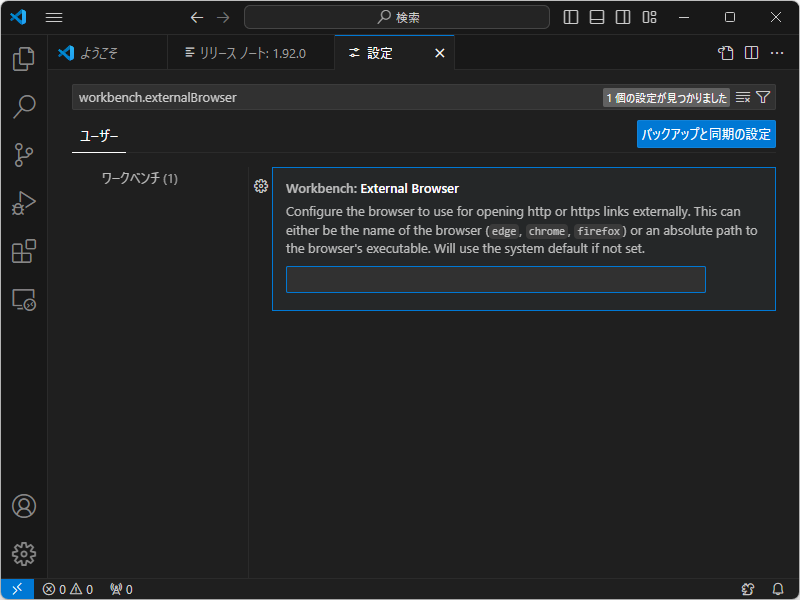The width and height of the screenshot is (800, 600).
Task: Open Customize Layout icon
Action: pos(649,17)
